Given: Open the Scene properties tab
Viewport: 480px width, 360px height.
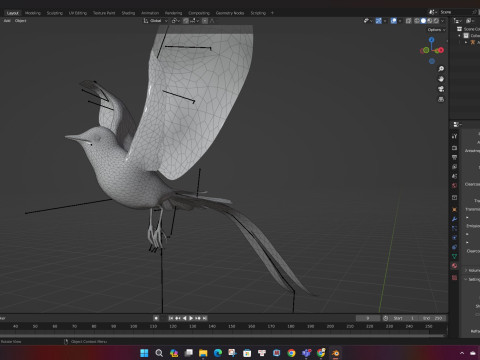Looking at the screenshot, I should tap(454, 176).
